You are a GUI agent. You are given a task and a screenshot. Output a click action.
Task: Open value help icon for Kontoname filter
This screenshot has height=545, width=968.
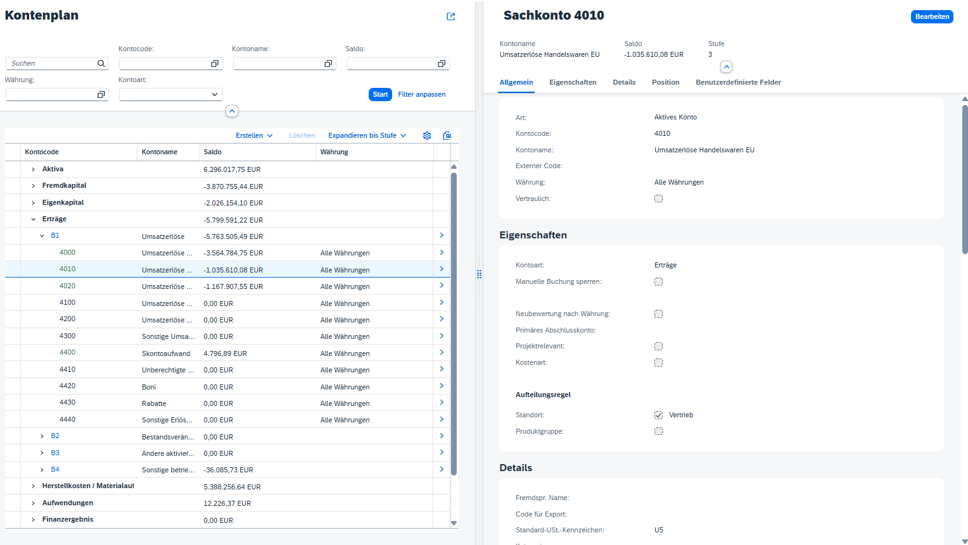328,64
